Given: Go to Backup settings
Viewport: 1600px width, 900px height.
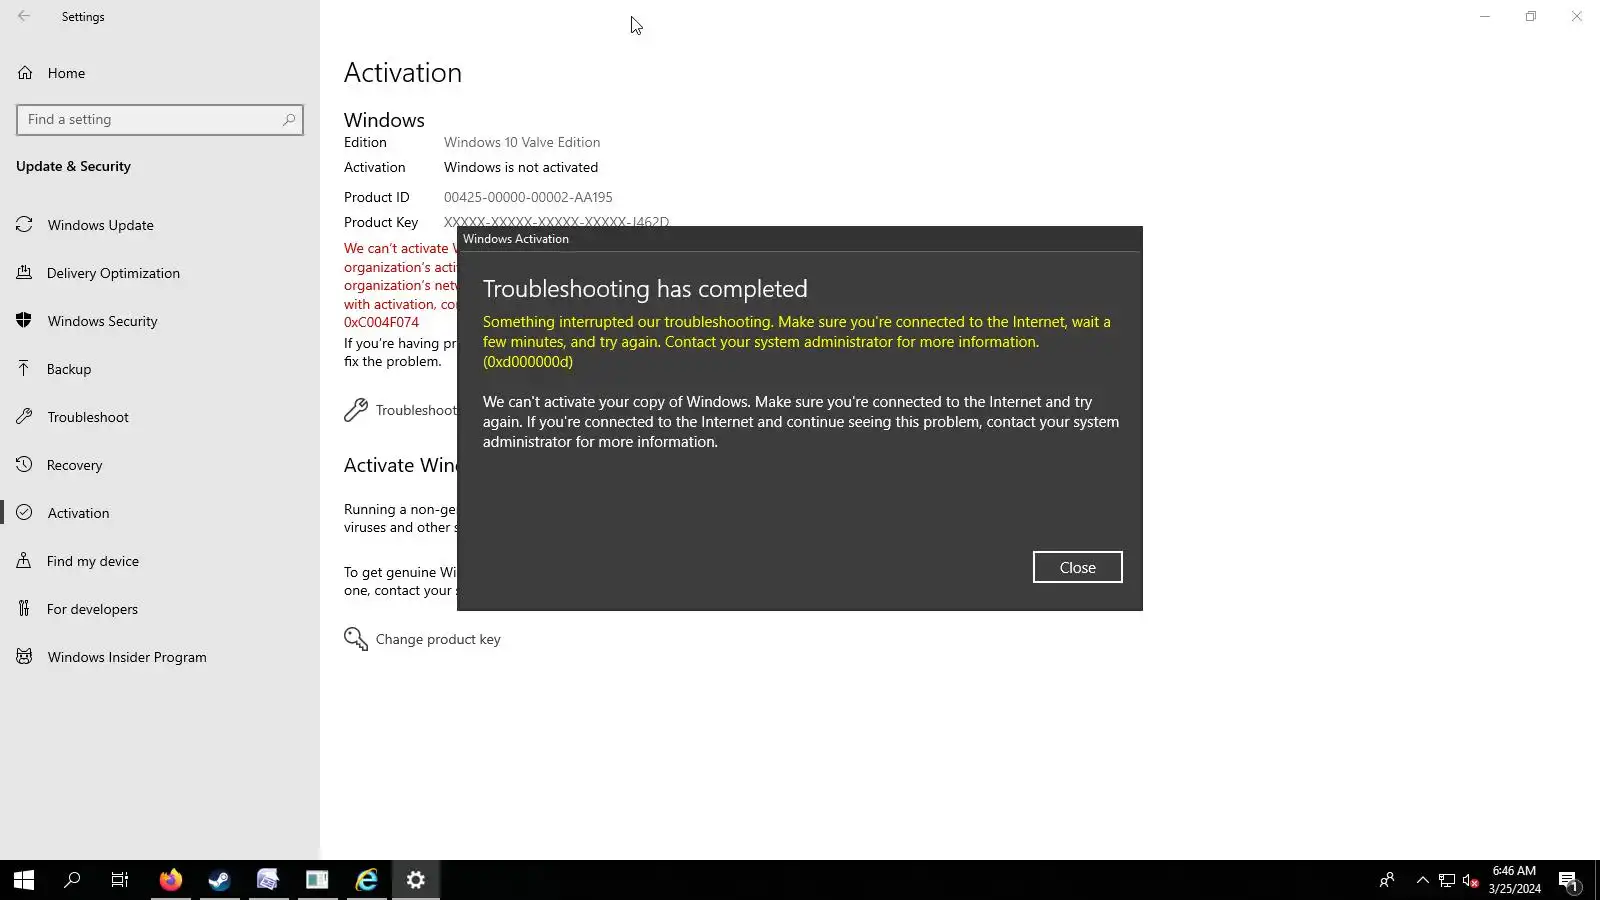Looking at the screenshot, I should (69, 369).
